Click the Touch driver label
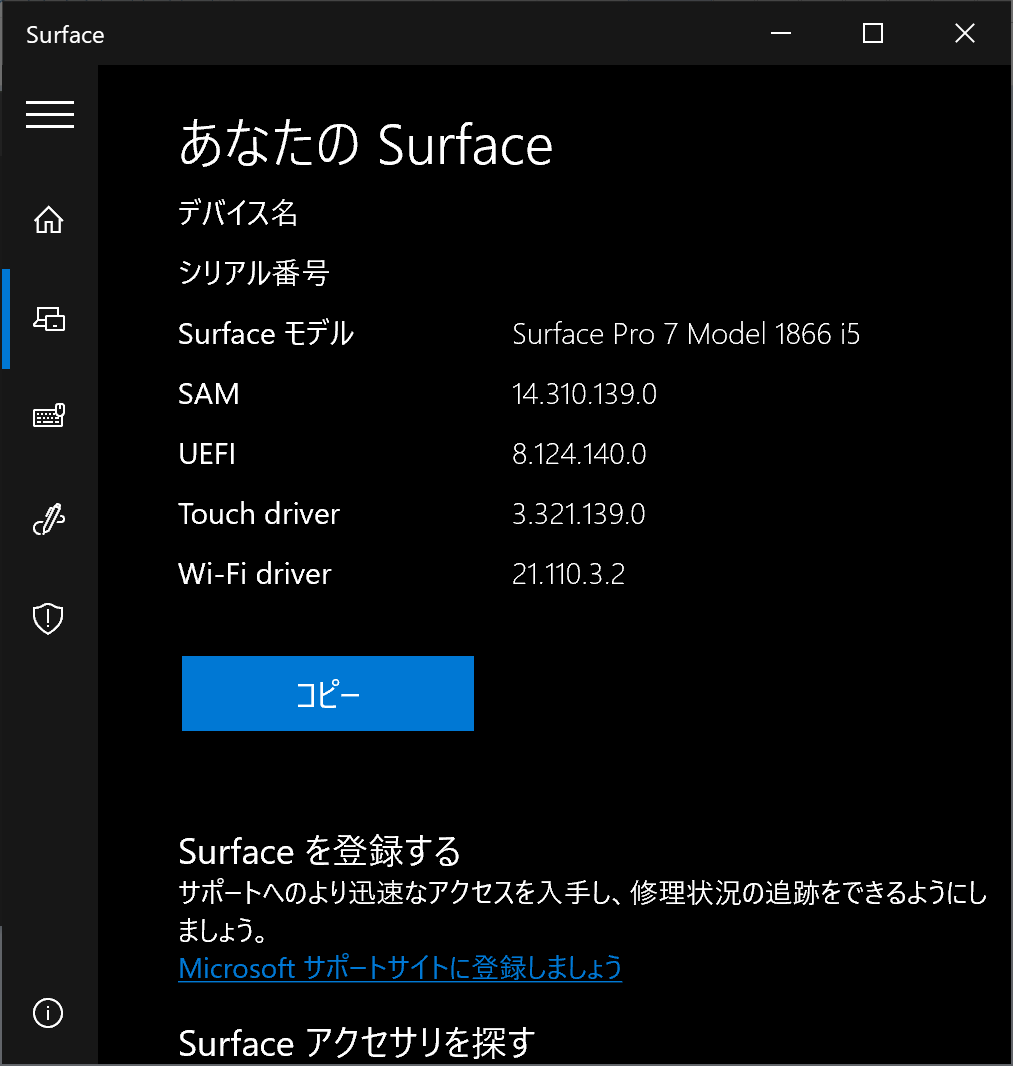Screen dimensions: 1013x1066 coord(259,514)
